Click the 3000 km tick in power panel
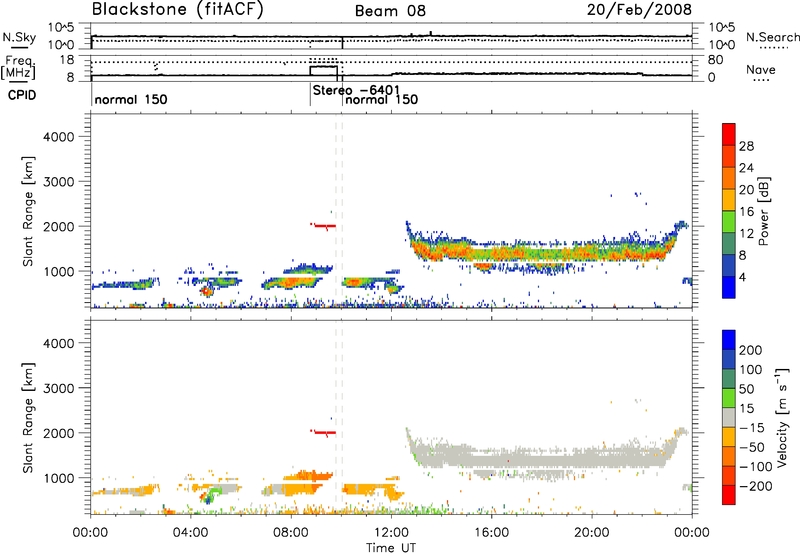800x554 pixels. [x=59, y=182]
